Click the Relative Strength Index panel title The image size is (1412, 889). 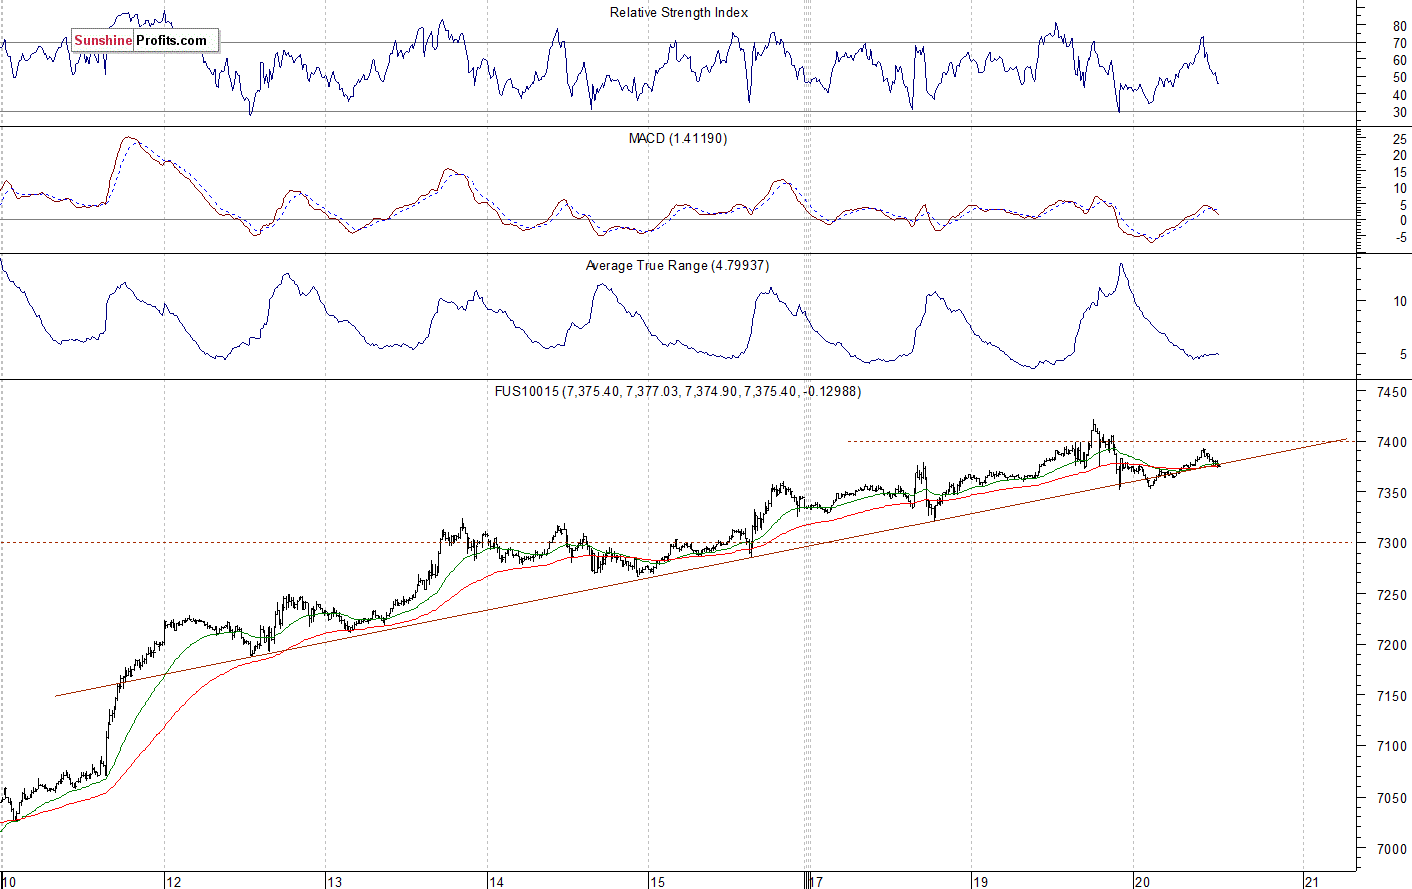[679, 12]
